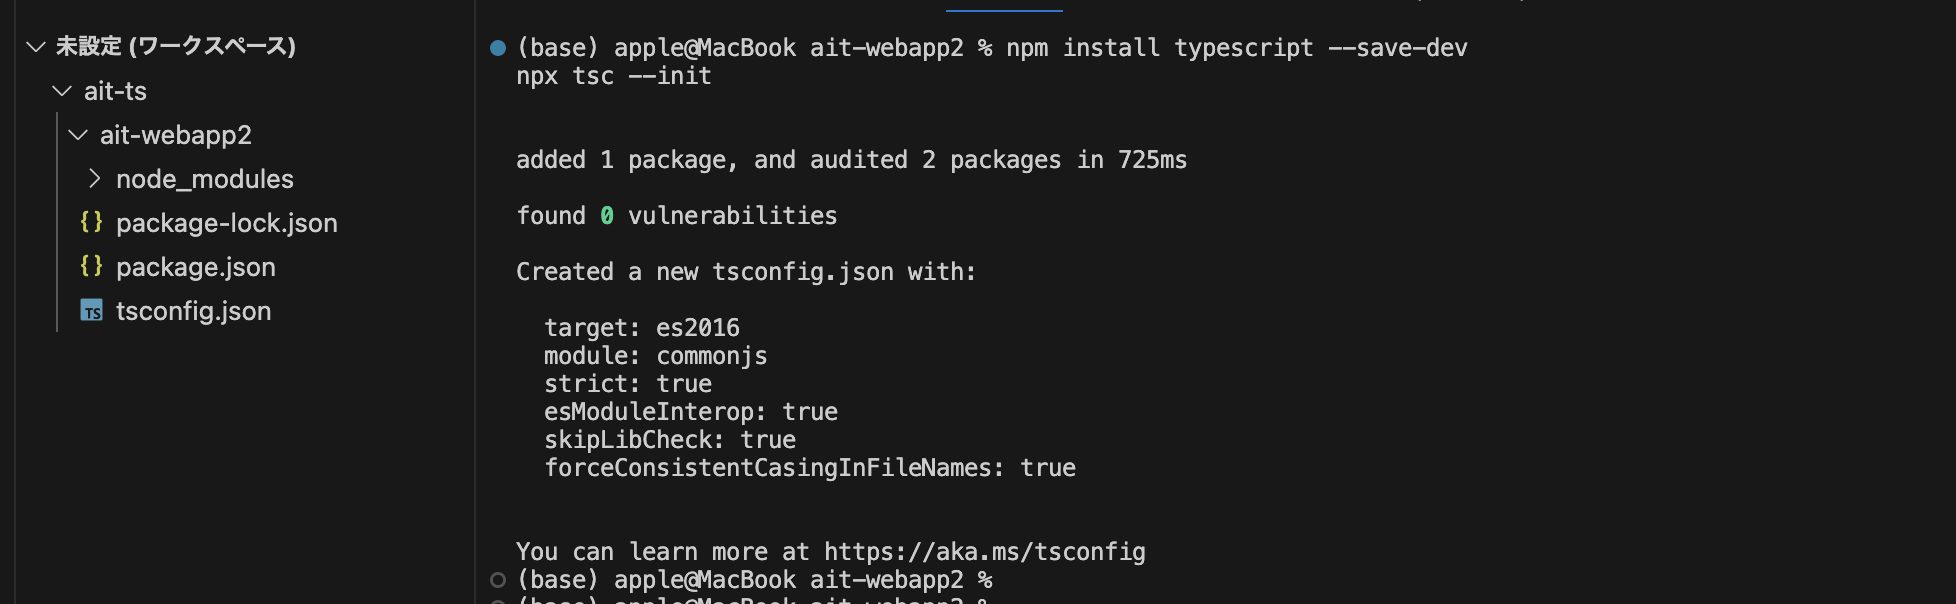Click the gray command circle at the last prompt
The image size is (1956, 604).
point(497,578)
